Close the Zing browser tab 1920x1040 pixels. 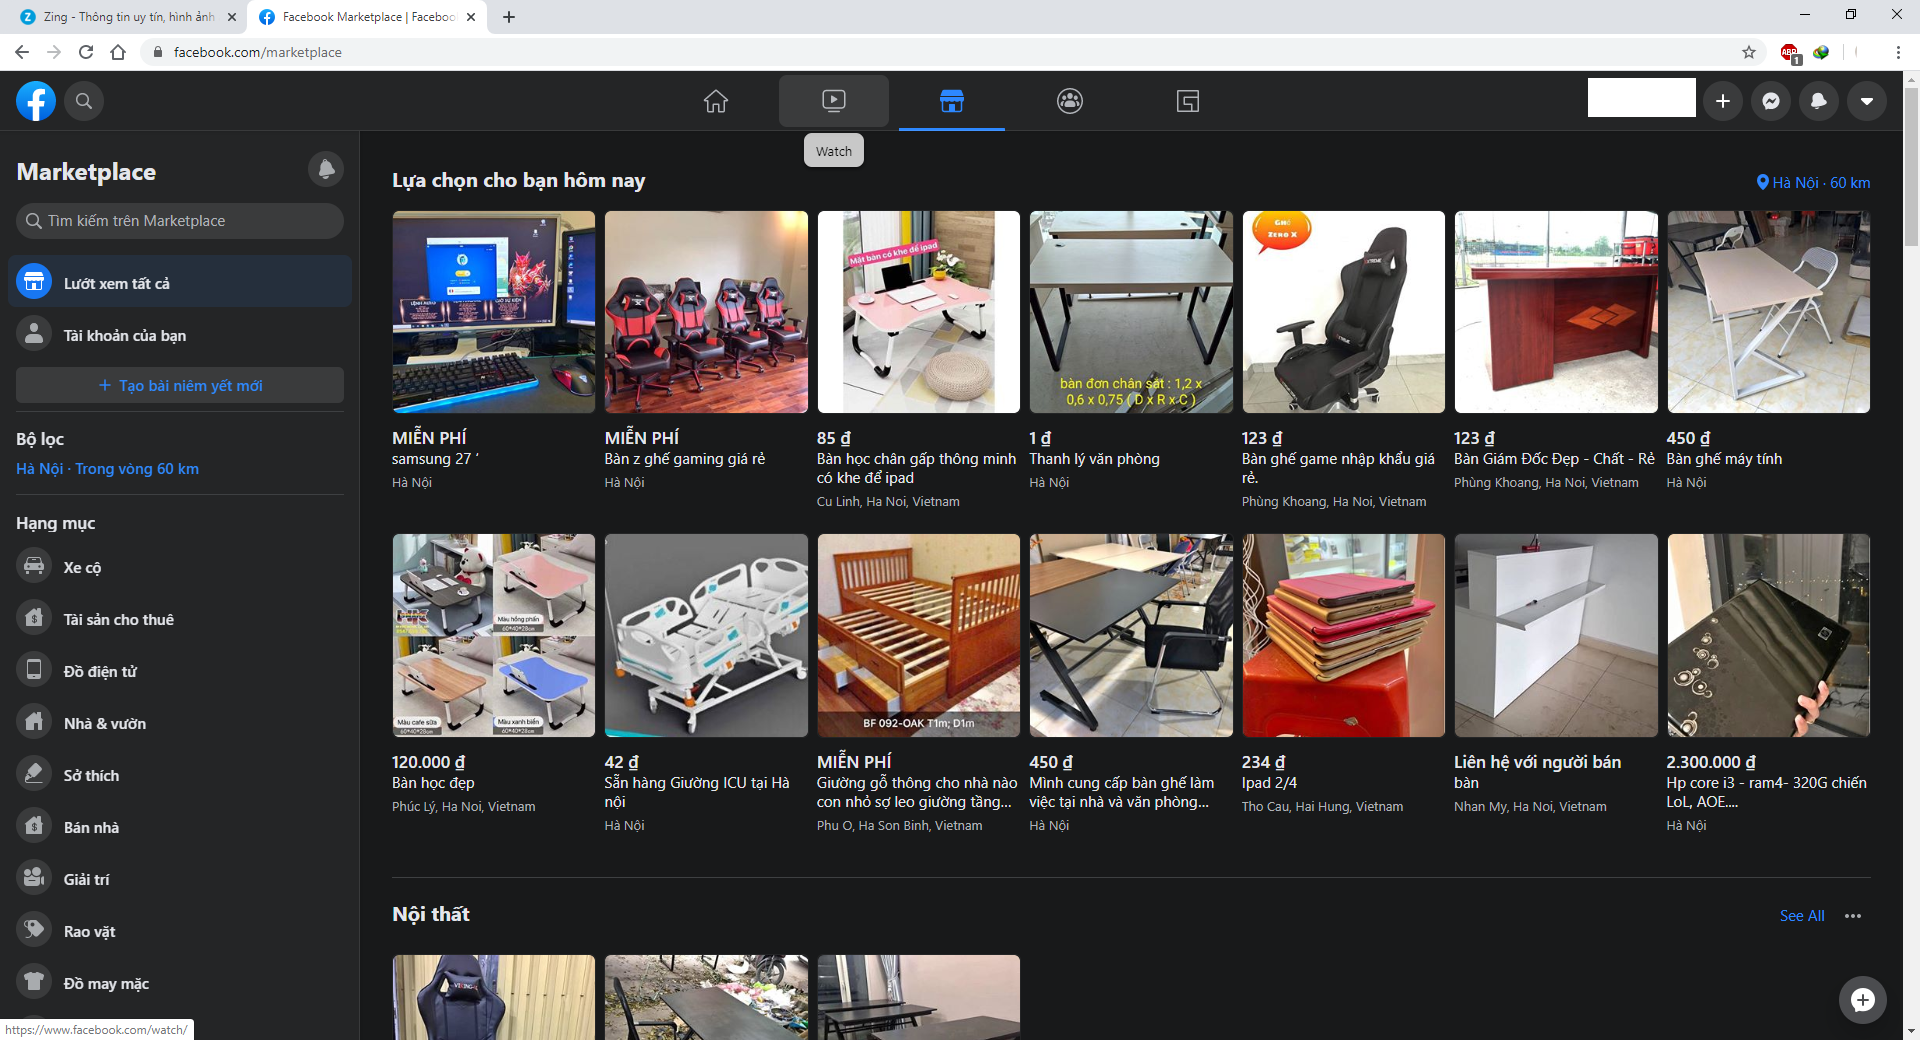[x=232, y=17]
